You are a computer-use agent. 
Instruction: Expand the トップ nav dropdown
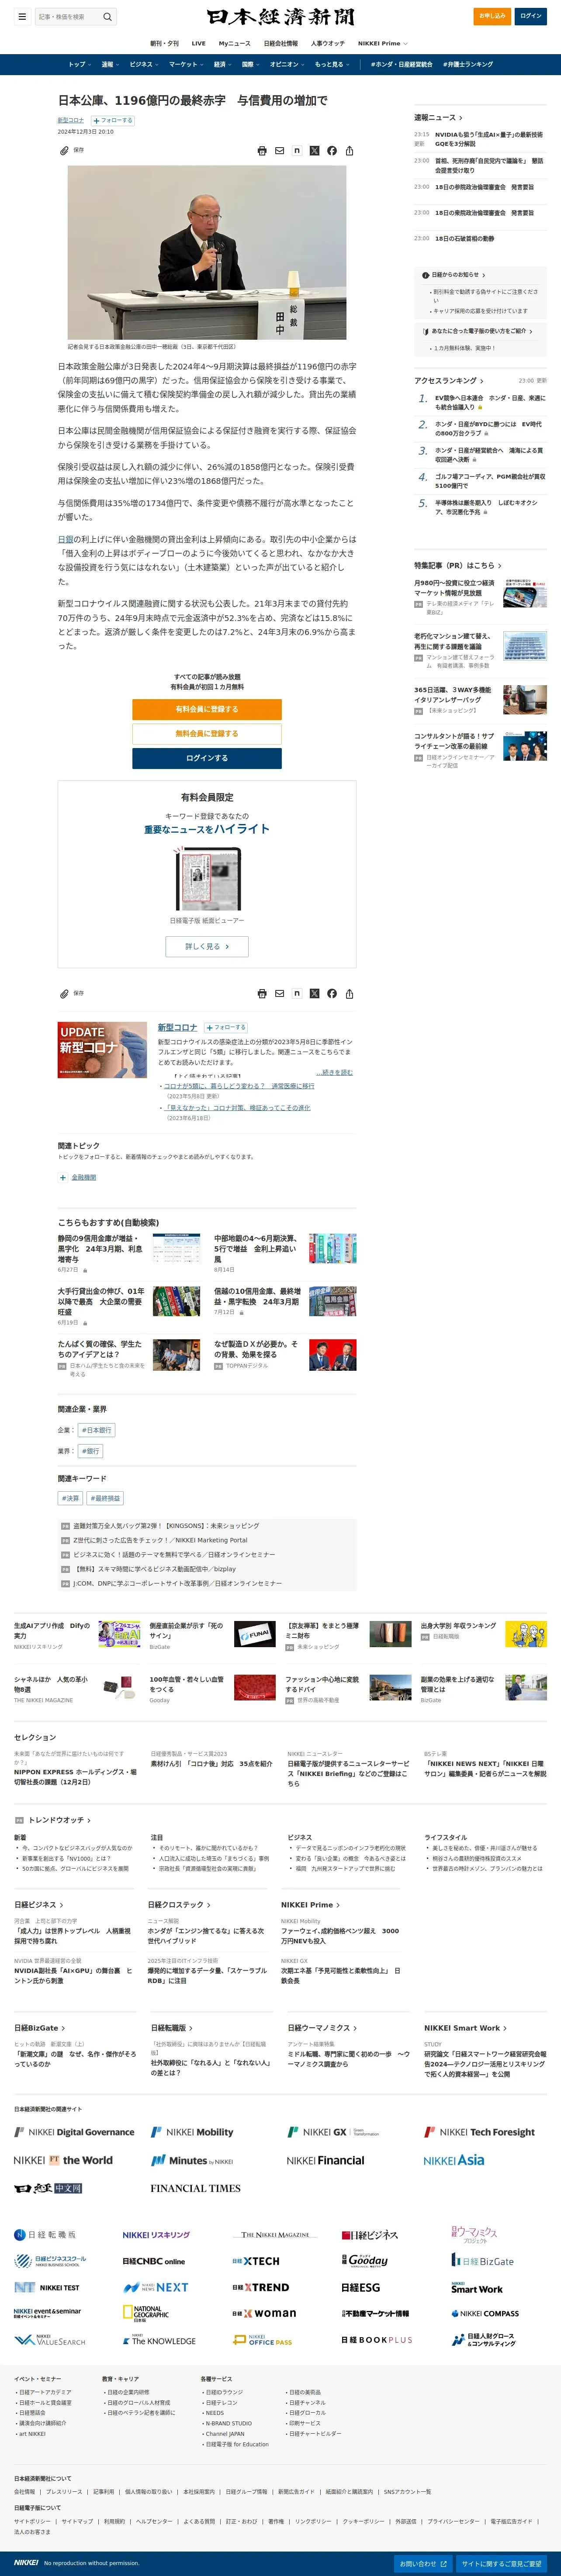[80, 64]
